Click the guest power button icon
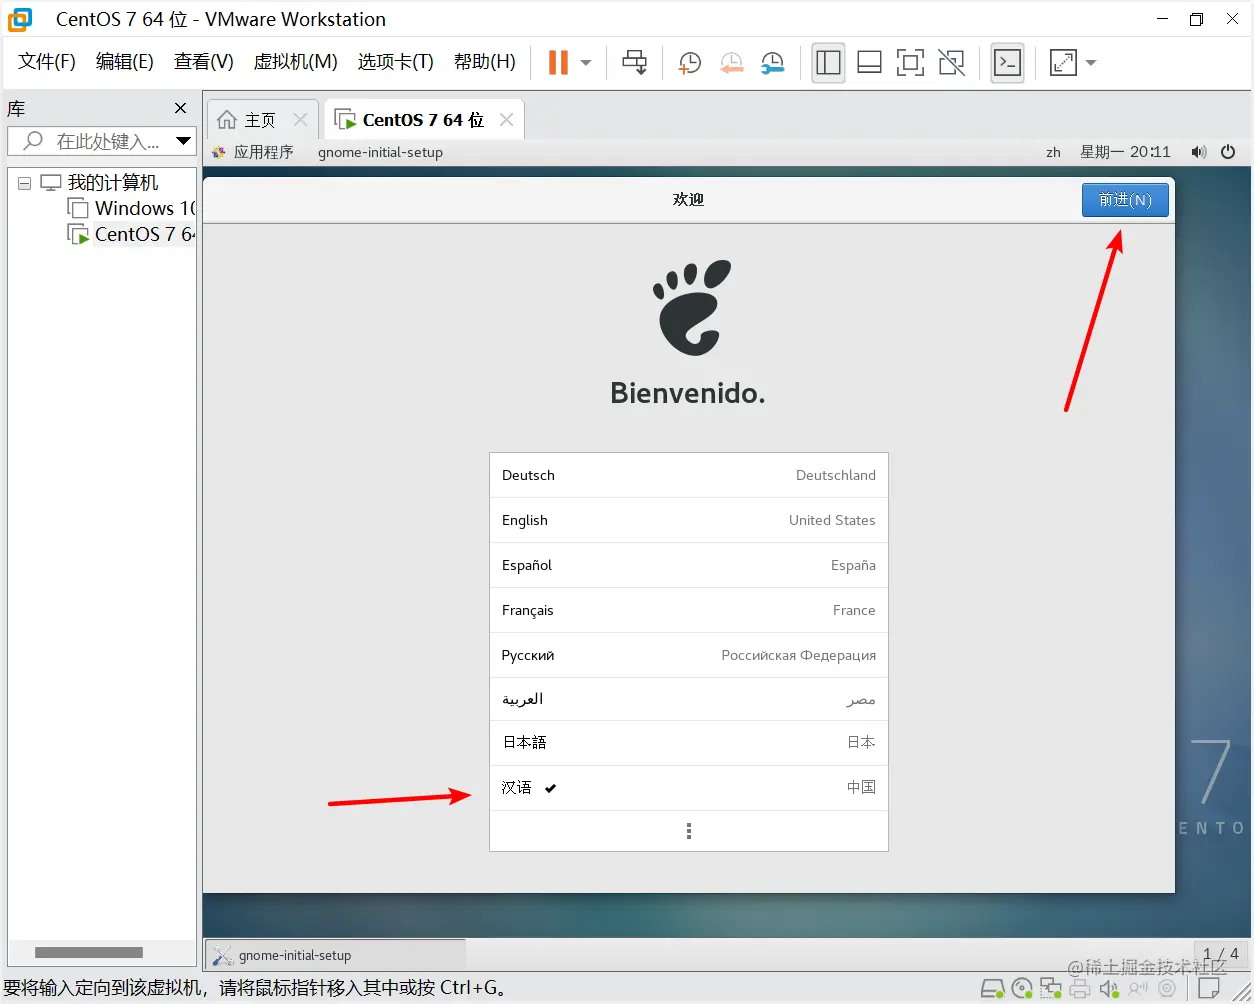The image size is (1254, 1004). [1228, 152]
